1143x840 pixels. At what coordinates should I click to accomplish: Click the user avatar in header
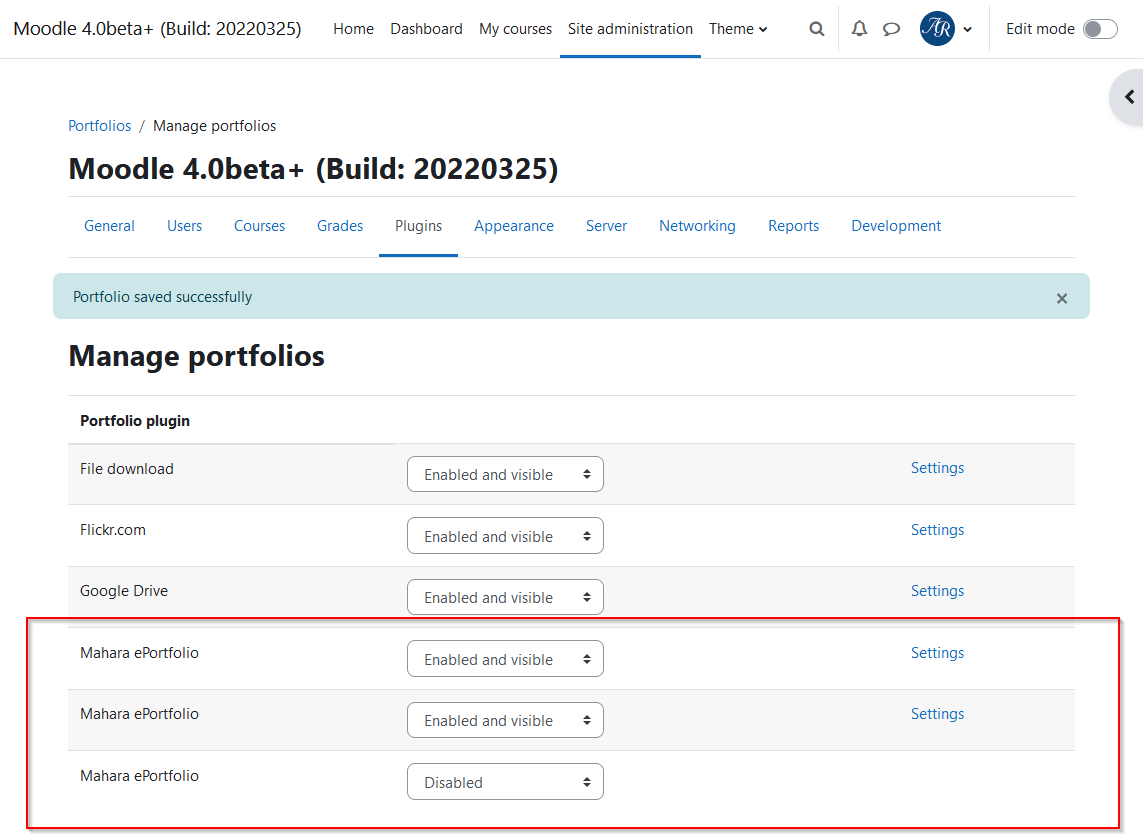pos(937,29)
